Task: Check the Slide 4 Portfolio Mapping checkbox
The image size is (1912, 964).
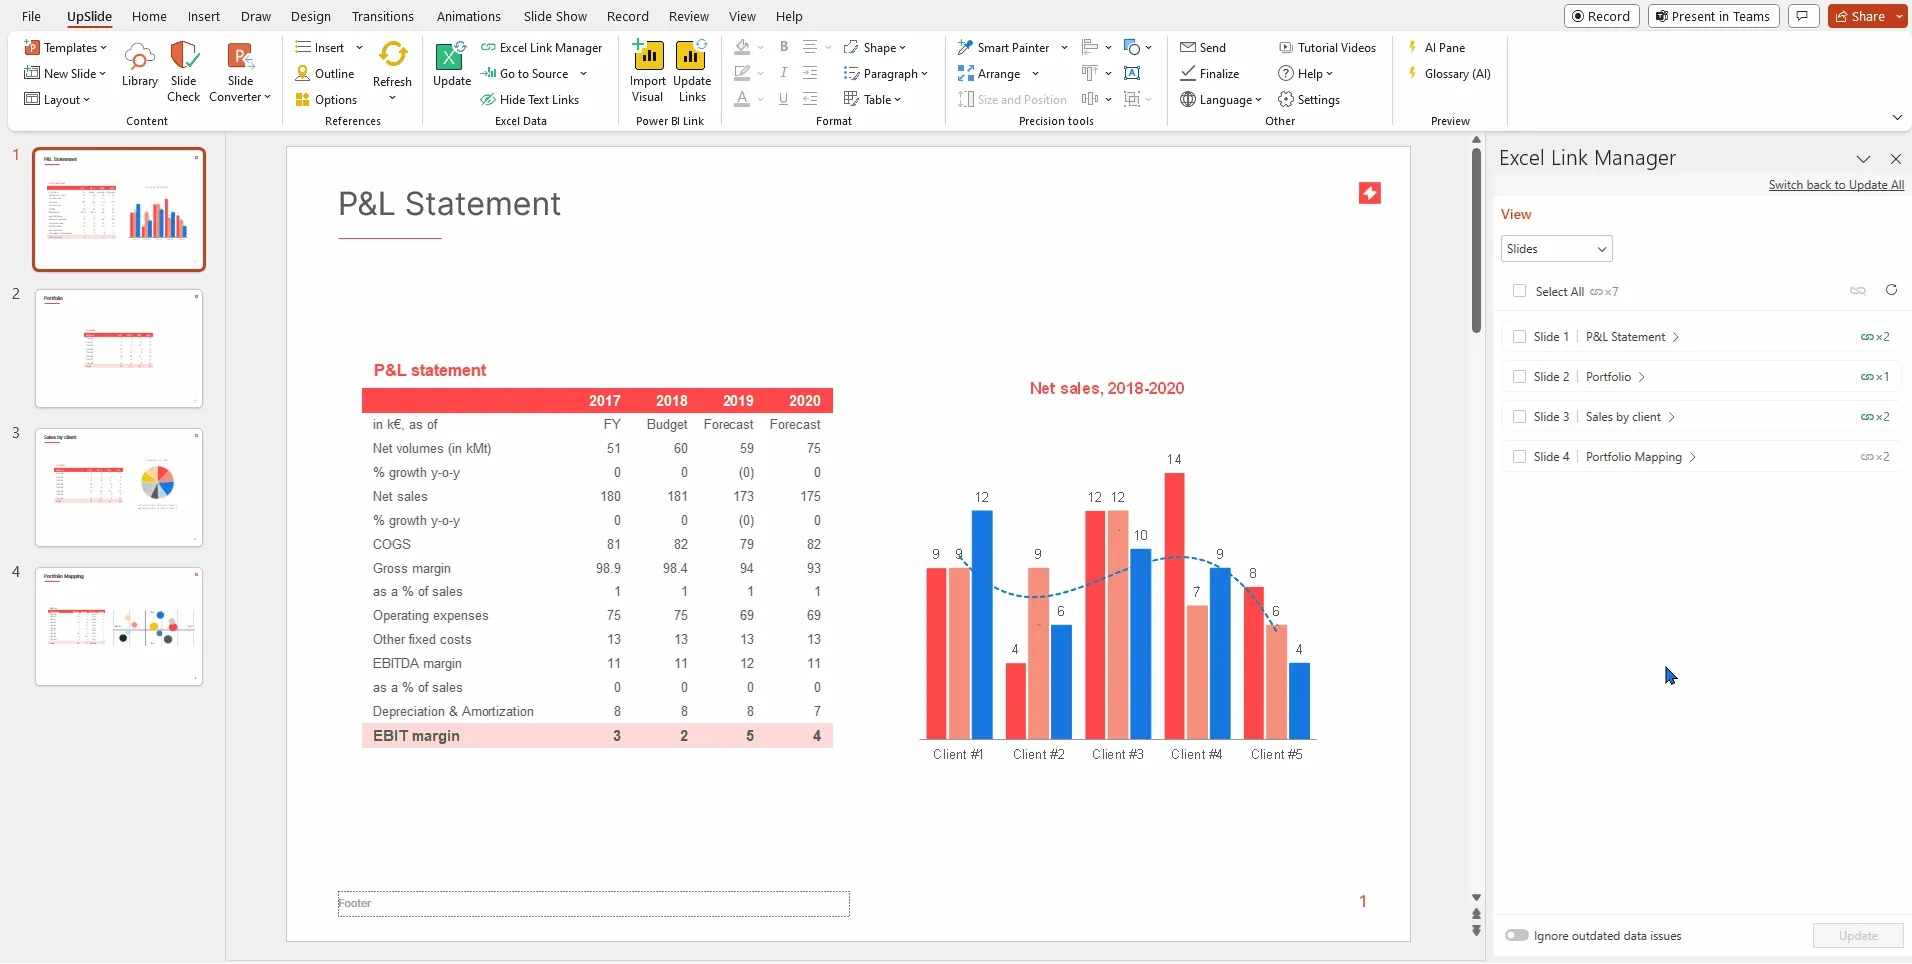Action: click(x=1520, y=457)
